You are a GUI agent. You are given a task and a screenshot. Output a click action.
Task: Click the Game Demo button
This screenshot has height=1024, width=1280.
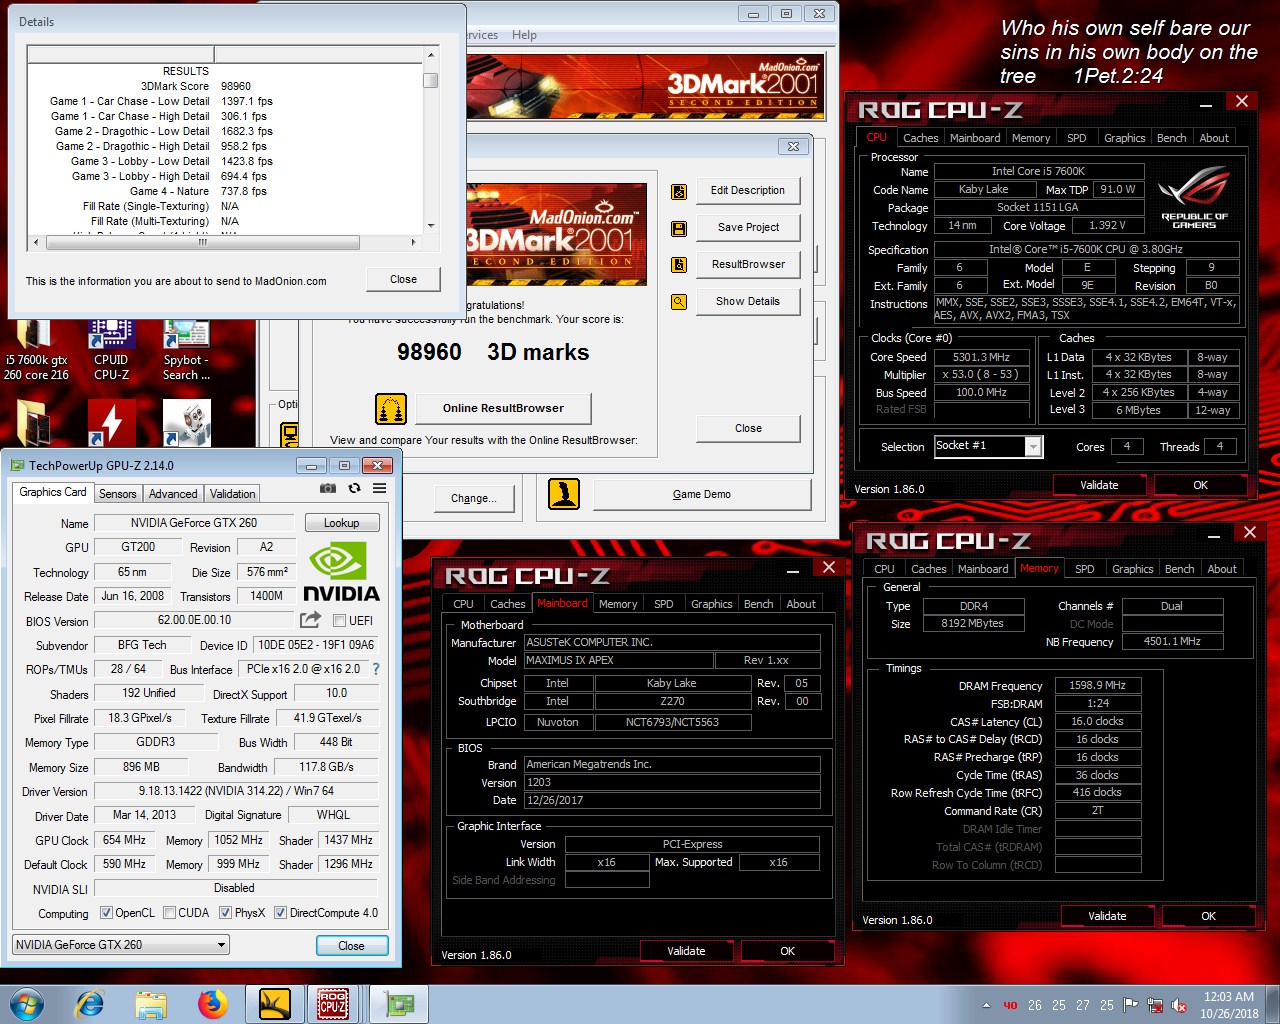pos(701,494)
